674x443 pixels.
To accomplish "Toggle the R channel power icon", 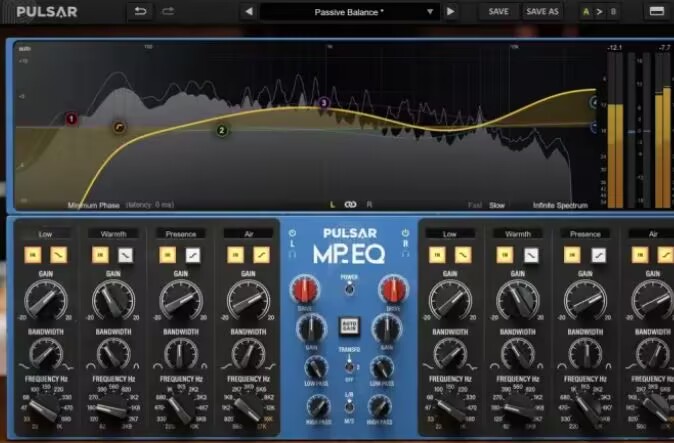I will coord(405,233).
